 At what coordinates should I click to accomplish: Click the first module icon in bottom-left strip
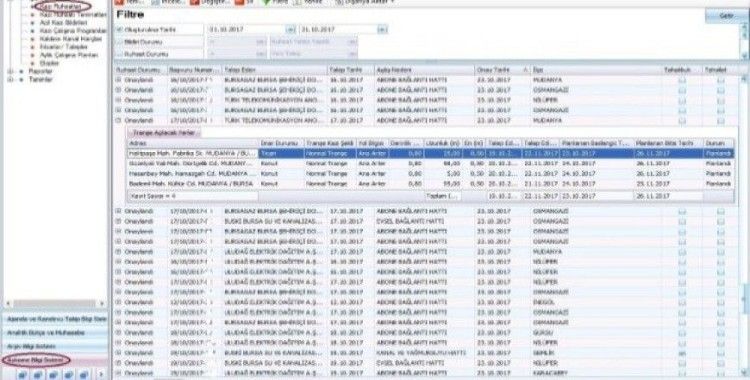click(x=22, y=375)
